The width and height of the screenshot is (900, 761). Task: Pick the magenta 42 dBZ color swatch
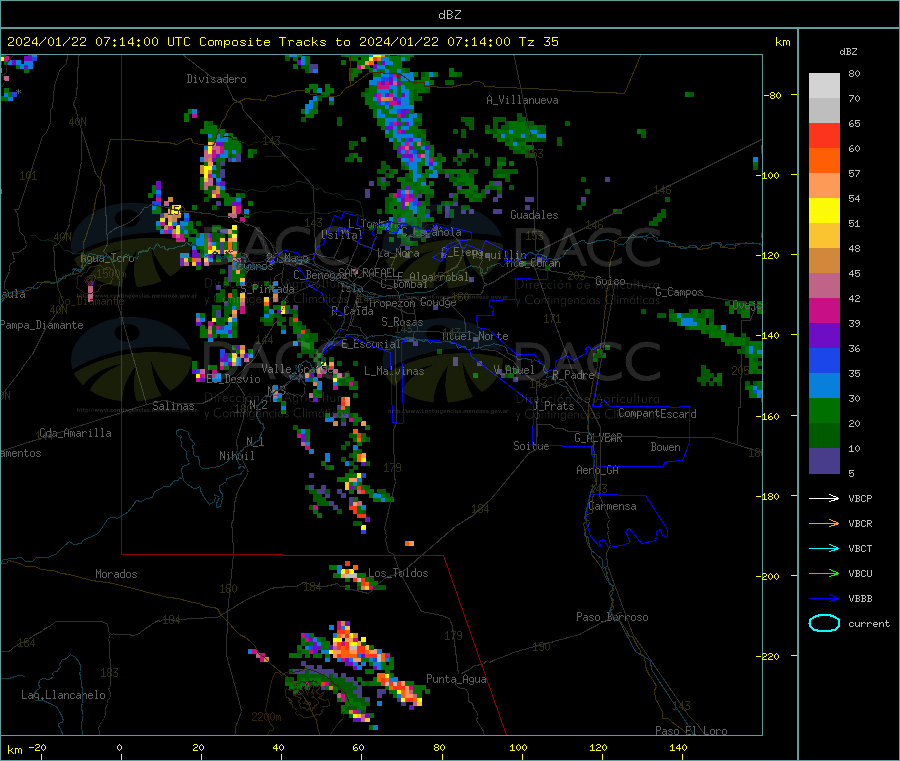point(824,310)
